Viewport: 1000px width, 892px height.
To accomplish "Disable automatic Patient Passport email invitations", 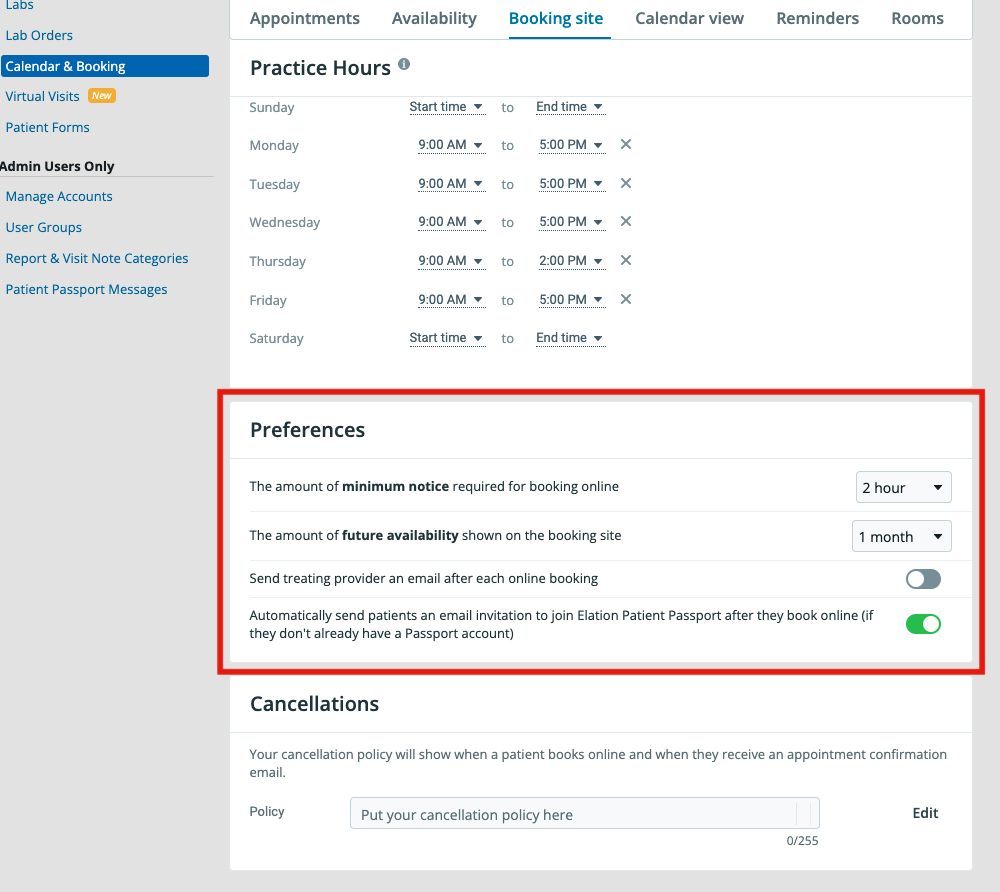I will coord(922,623).
